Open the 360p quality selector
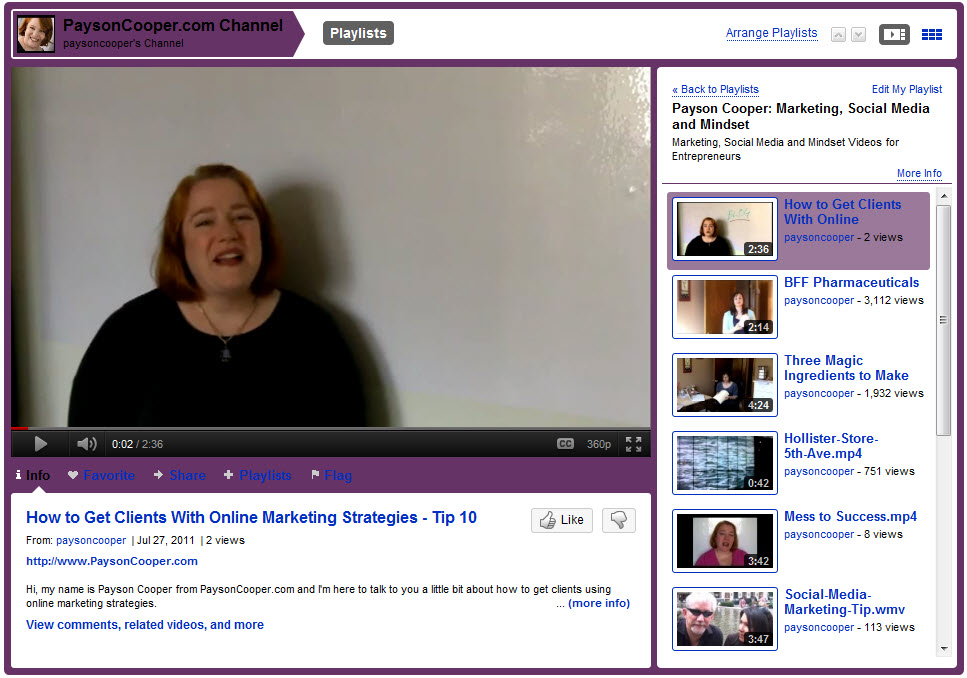 tap(598, 444)
